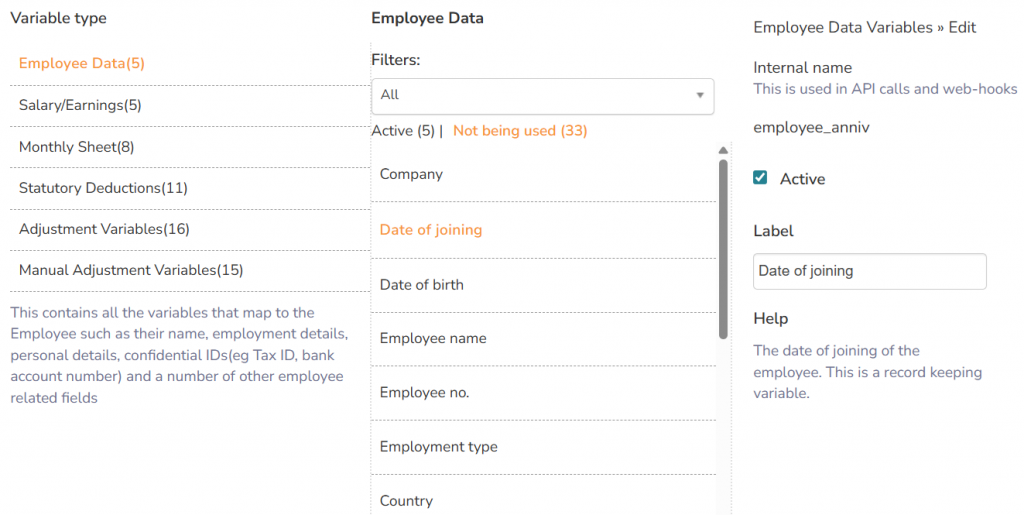Viewport: 1024px width, 515px height.
Task: Uncheck the Active checkbox
Action: 760,178
